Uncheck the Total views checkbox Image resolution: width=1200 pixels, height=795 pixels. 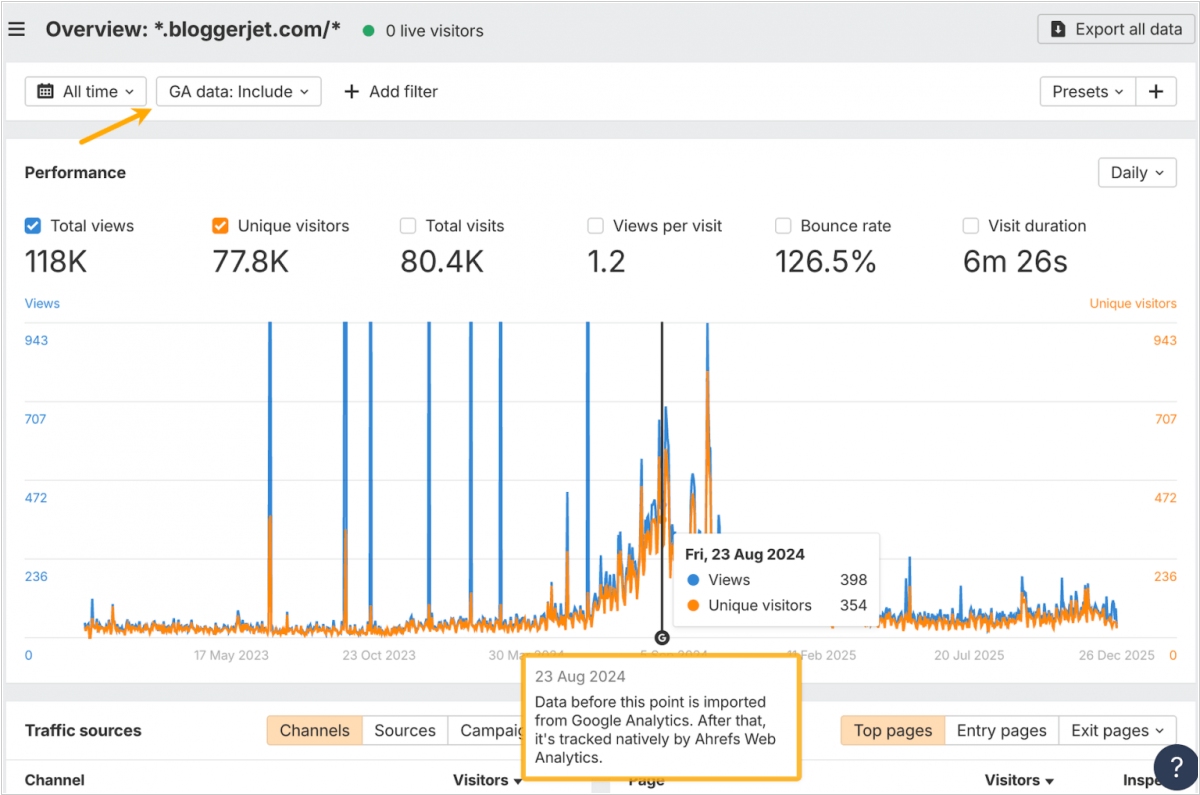point(33,226)
